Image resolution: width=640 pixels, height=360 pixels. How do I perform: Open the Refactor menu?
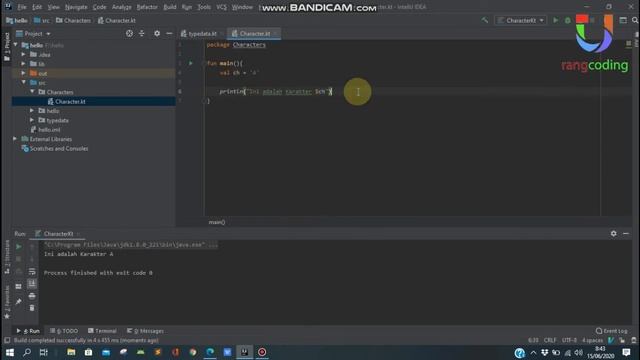[147, 7]
